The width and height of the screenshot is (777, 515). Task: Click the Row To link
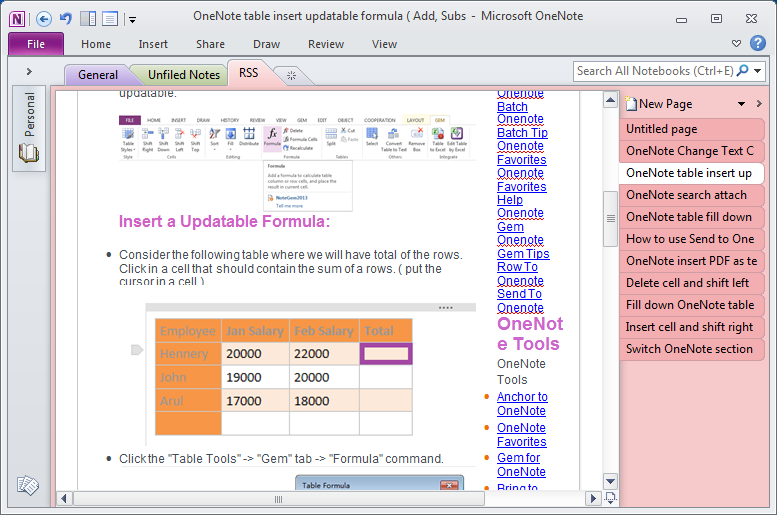coord(517,267)
